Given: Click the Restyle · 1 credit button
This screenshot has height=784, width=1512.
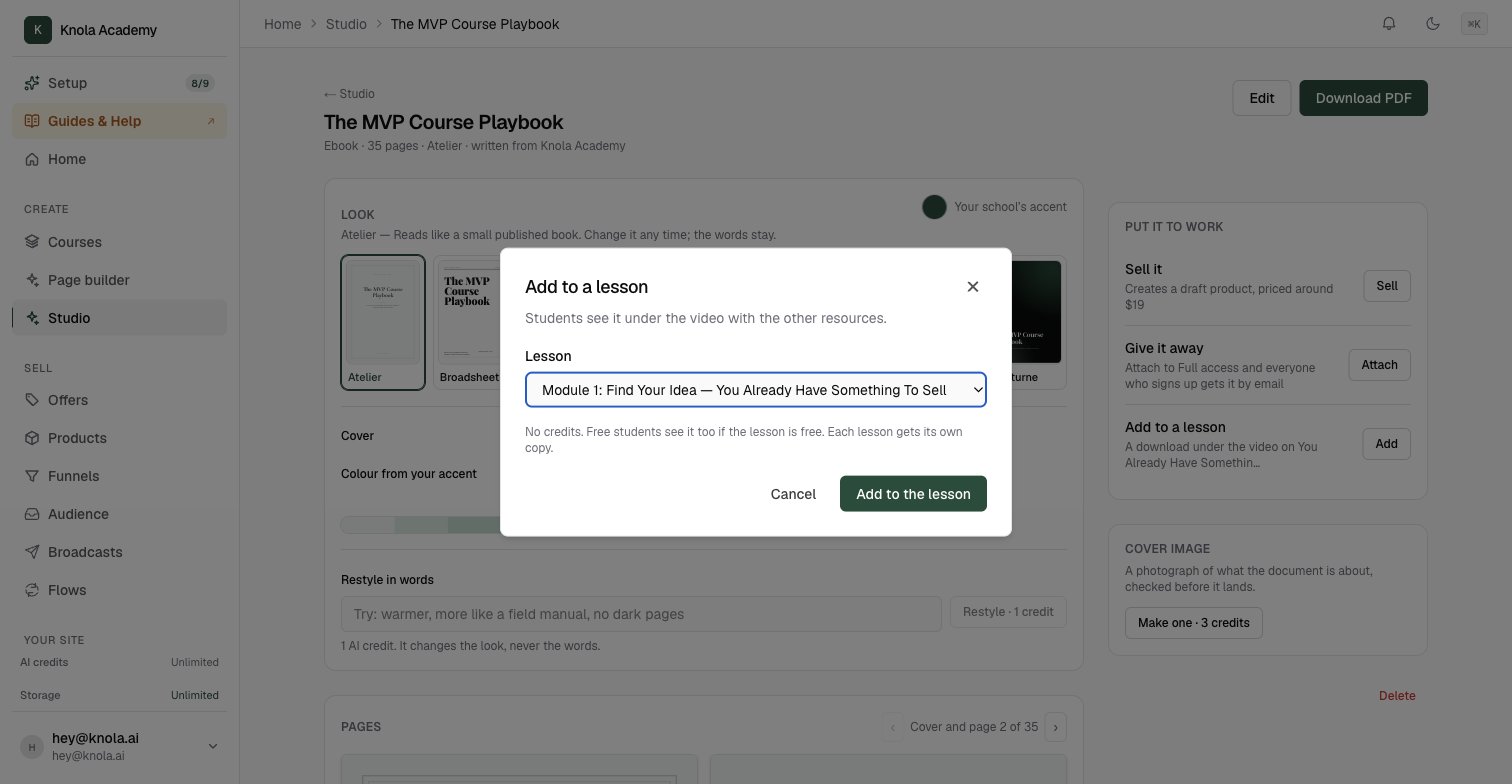Looking at the screenshot, I should click(x=1008, y=612).
